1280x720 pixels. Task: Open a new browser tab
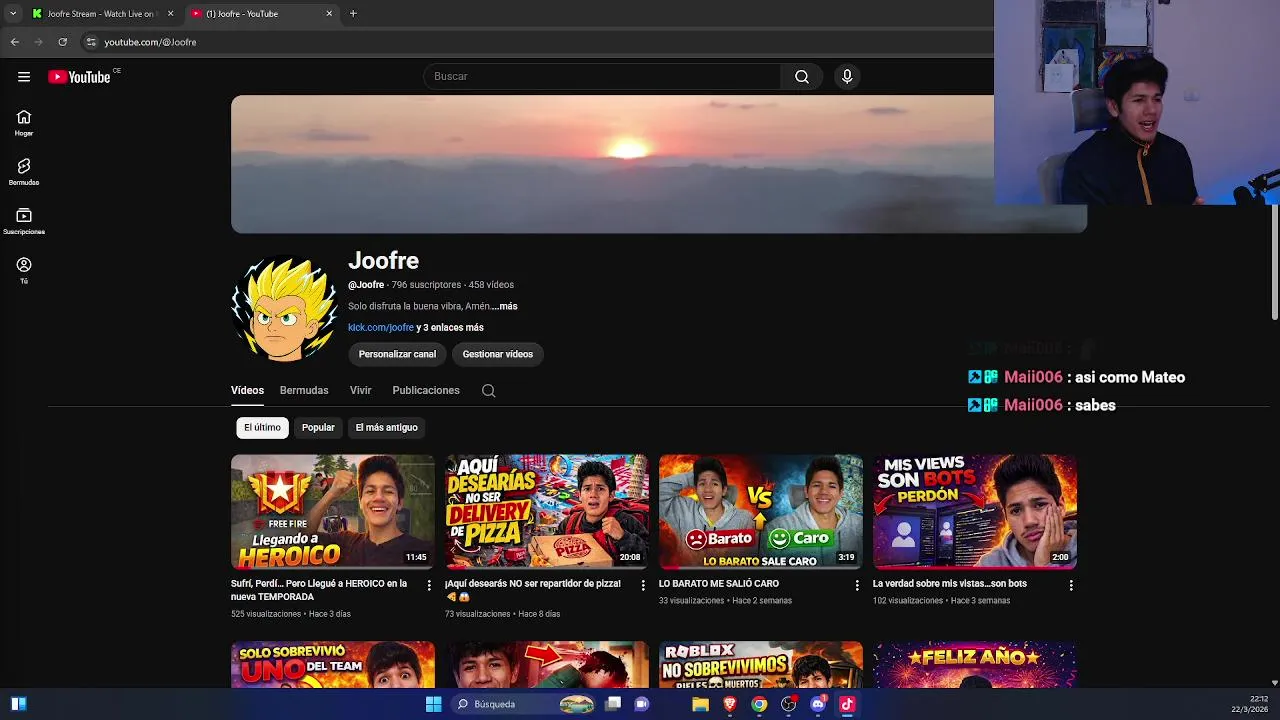click(x=353, y=13)
